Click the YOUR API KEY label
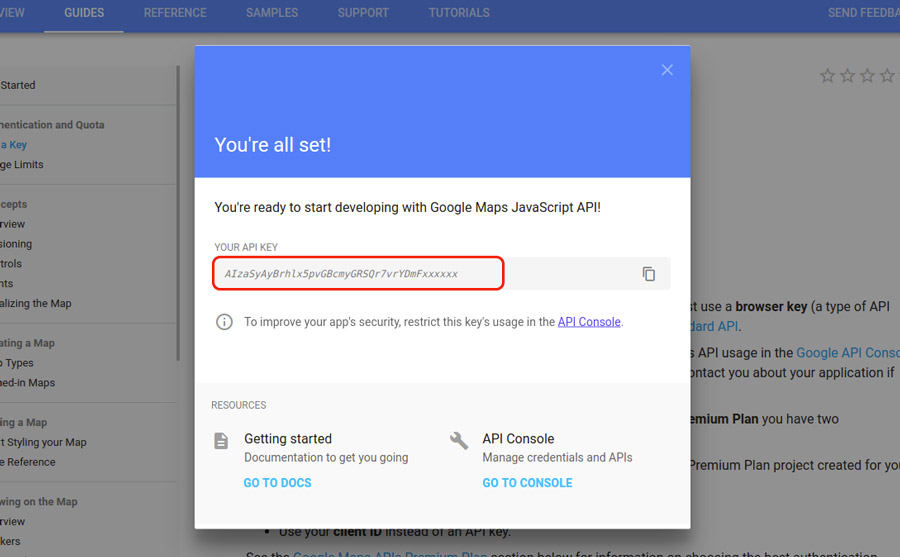This screenshot has height=557, width=900. tap(246, 247)
